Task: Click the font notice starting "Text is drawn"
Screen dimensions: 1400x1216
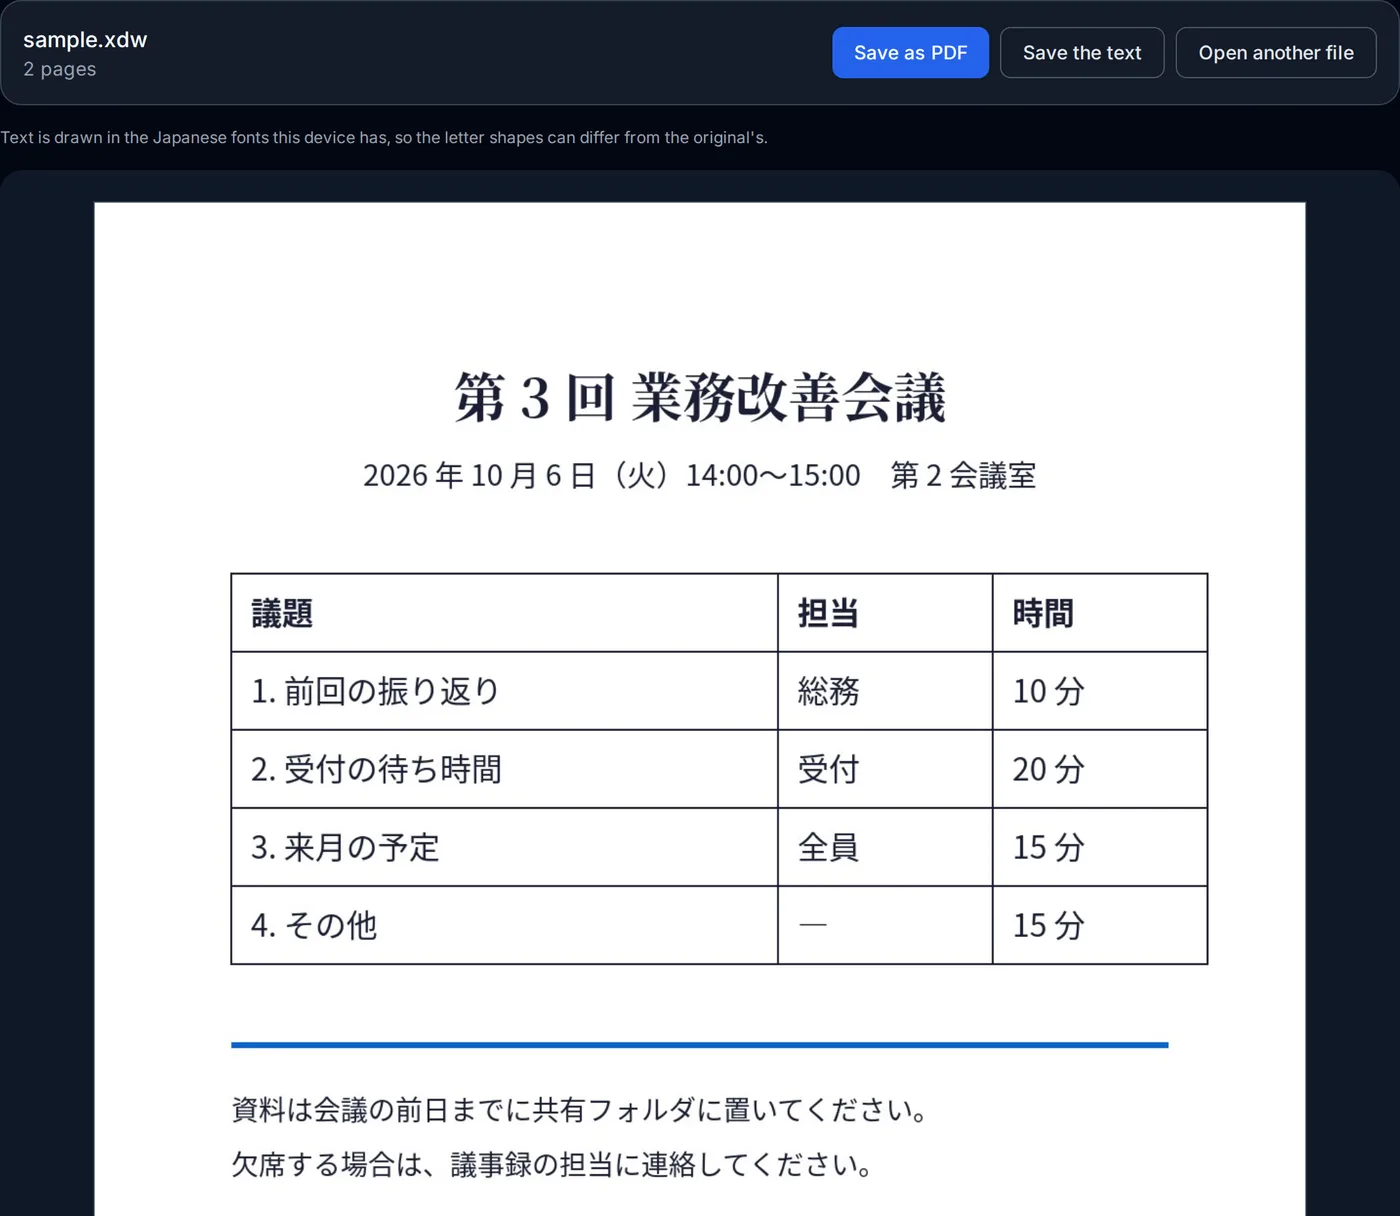Action: coord(384,138)
